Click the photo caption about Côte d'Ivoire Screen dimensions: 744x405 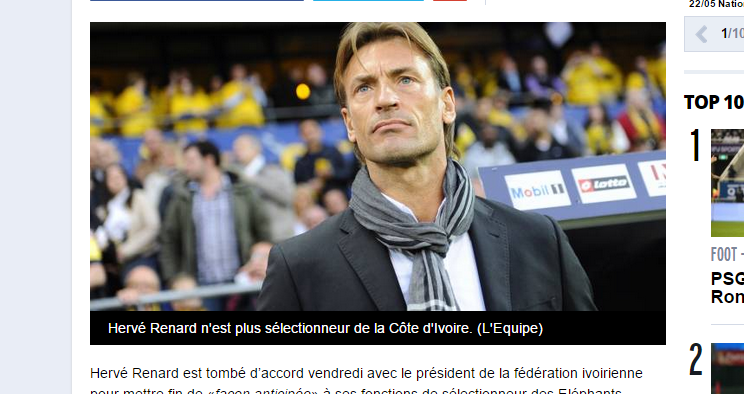[x=326, y=328]
